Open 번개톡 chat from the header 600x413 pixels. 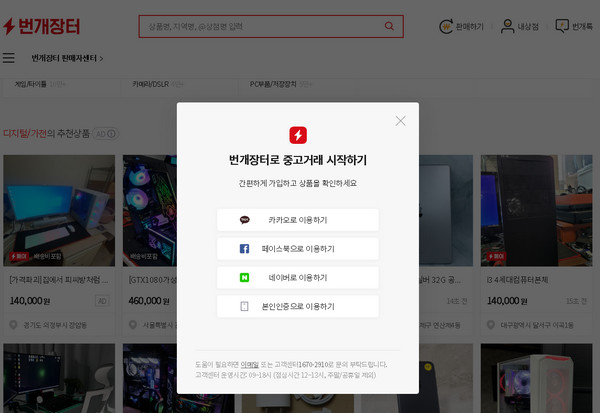[574, 26]
